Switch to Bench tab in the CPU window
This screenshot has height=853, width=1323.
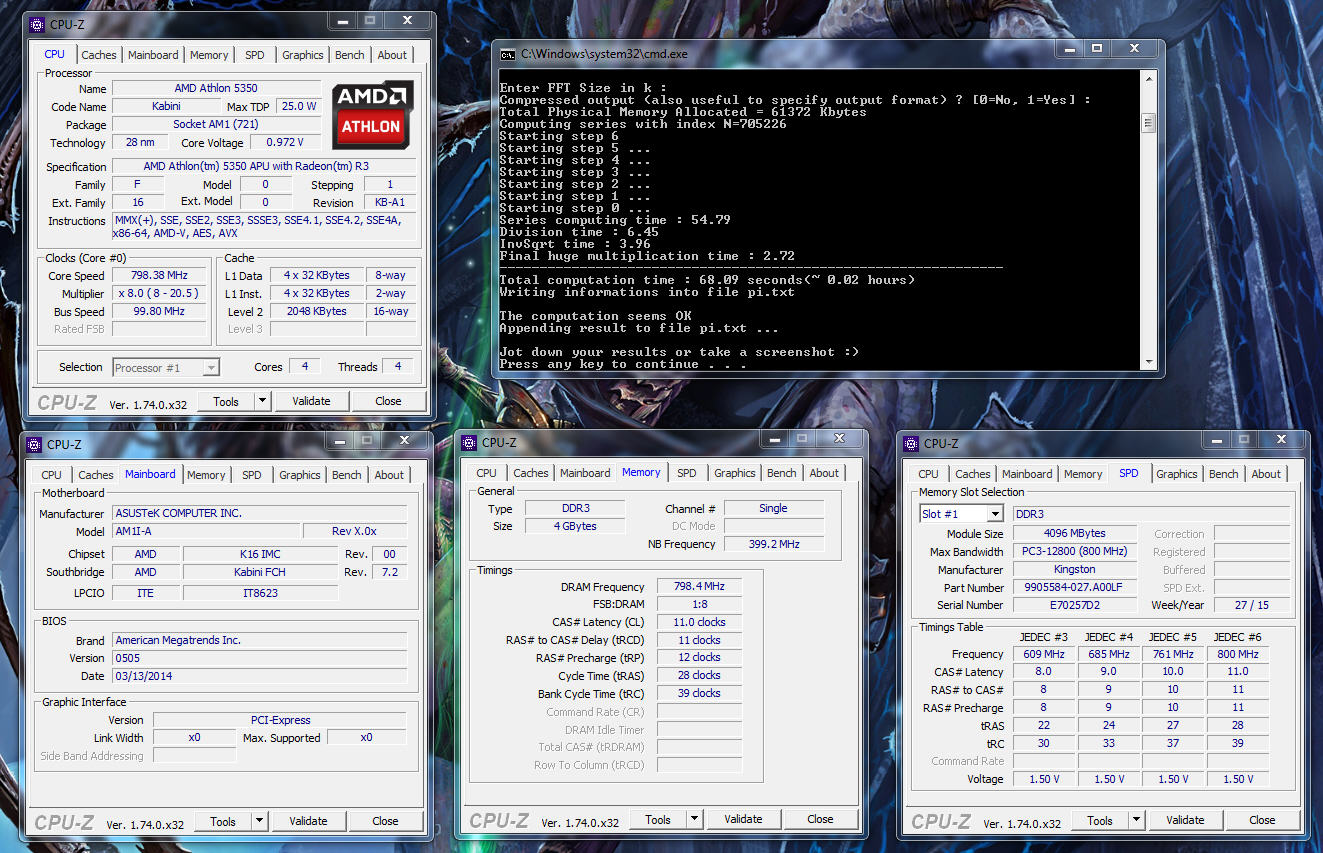(x=350, y=55)
